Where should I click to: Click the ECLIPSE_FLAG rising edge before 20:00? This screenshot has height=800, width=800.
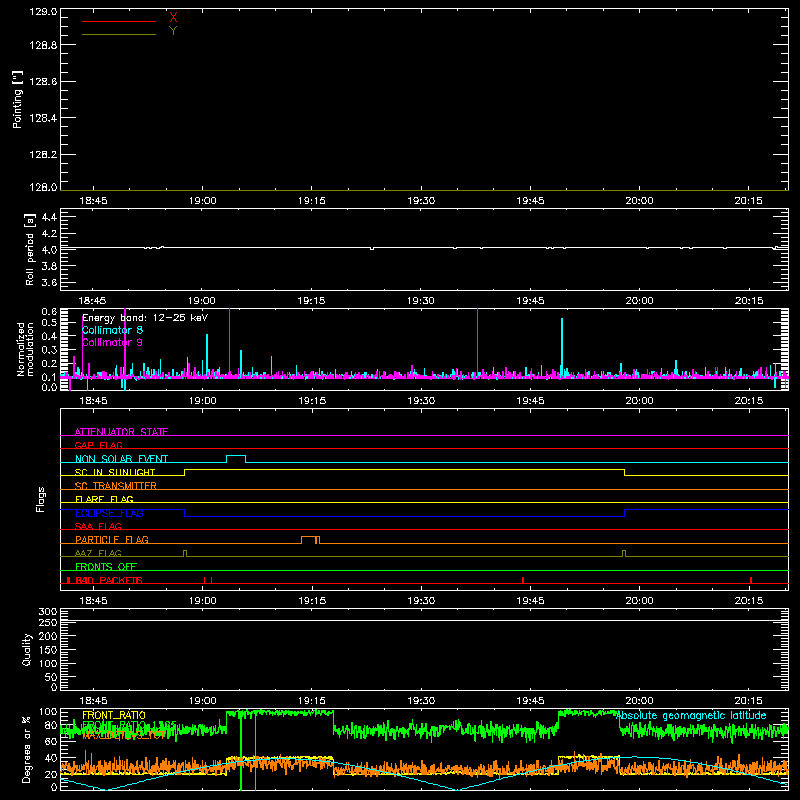(x=624, y=513)
